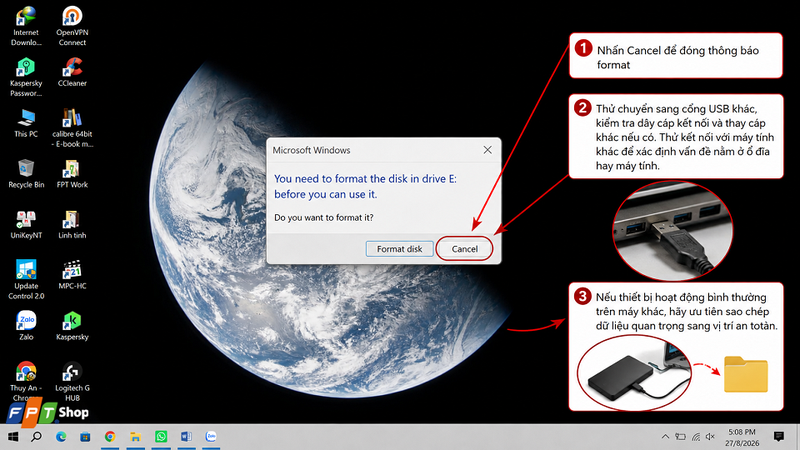
Task: Open the Windows Start menu
Action: pyautogui.click(x=13, y=437)
